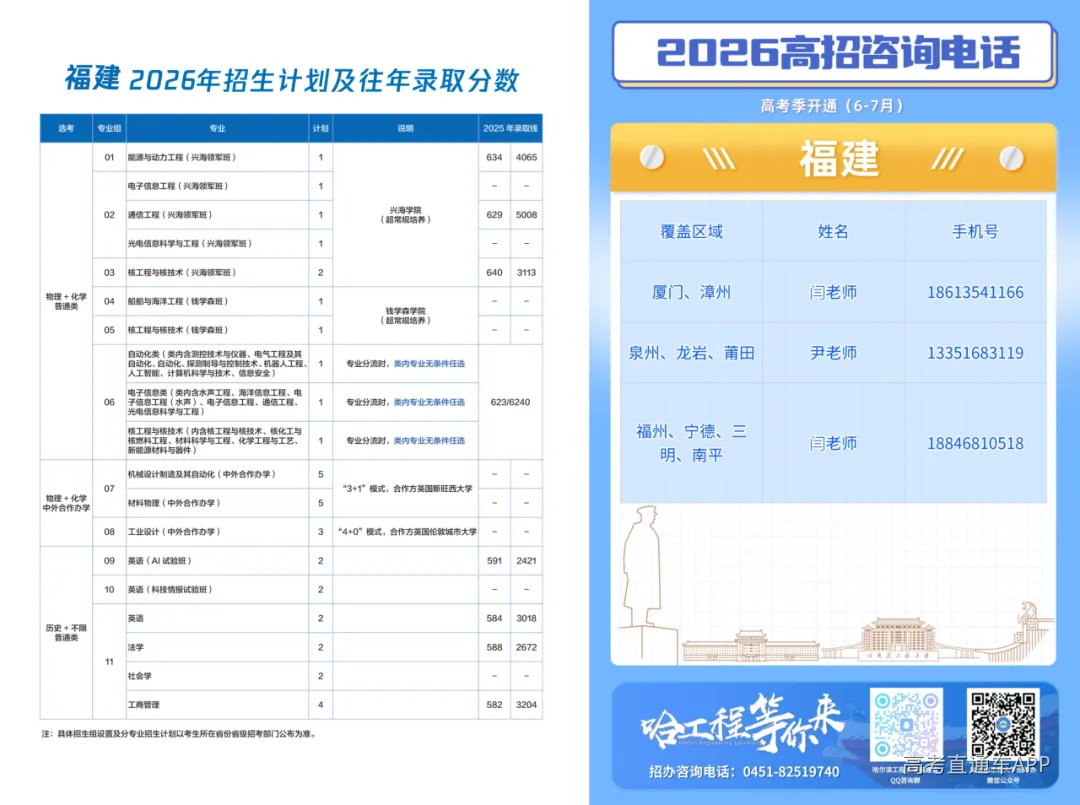
Task: Click the “4+0”模式 英国伦敦城市大学 note
Action: (407, 532)
